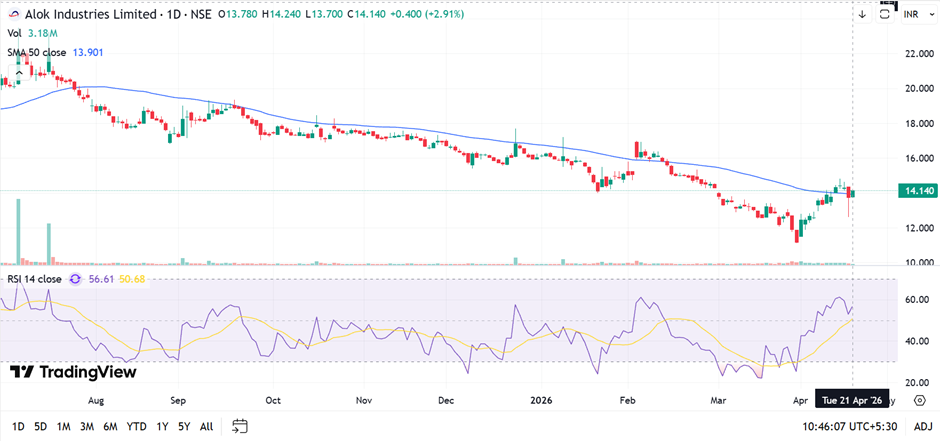Show the 5Y time range
Screen dimensions: 940x441
pos(184,426)
